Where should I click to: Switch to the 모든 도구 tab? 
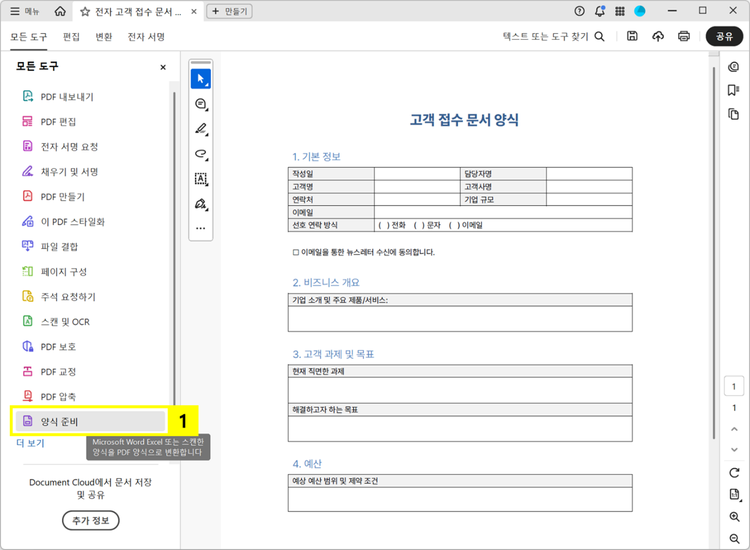29,37
